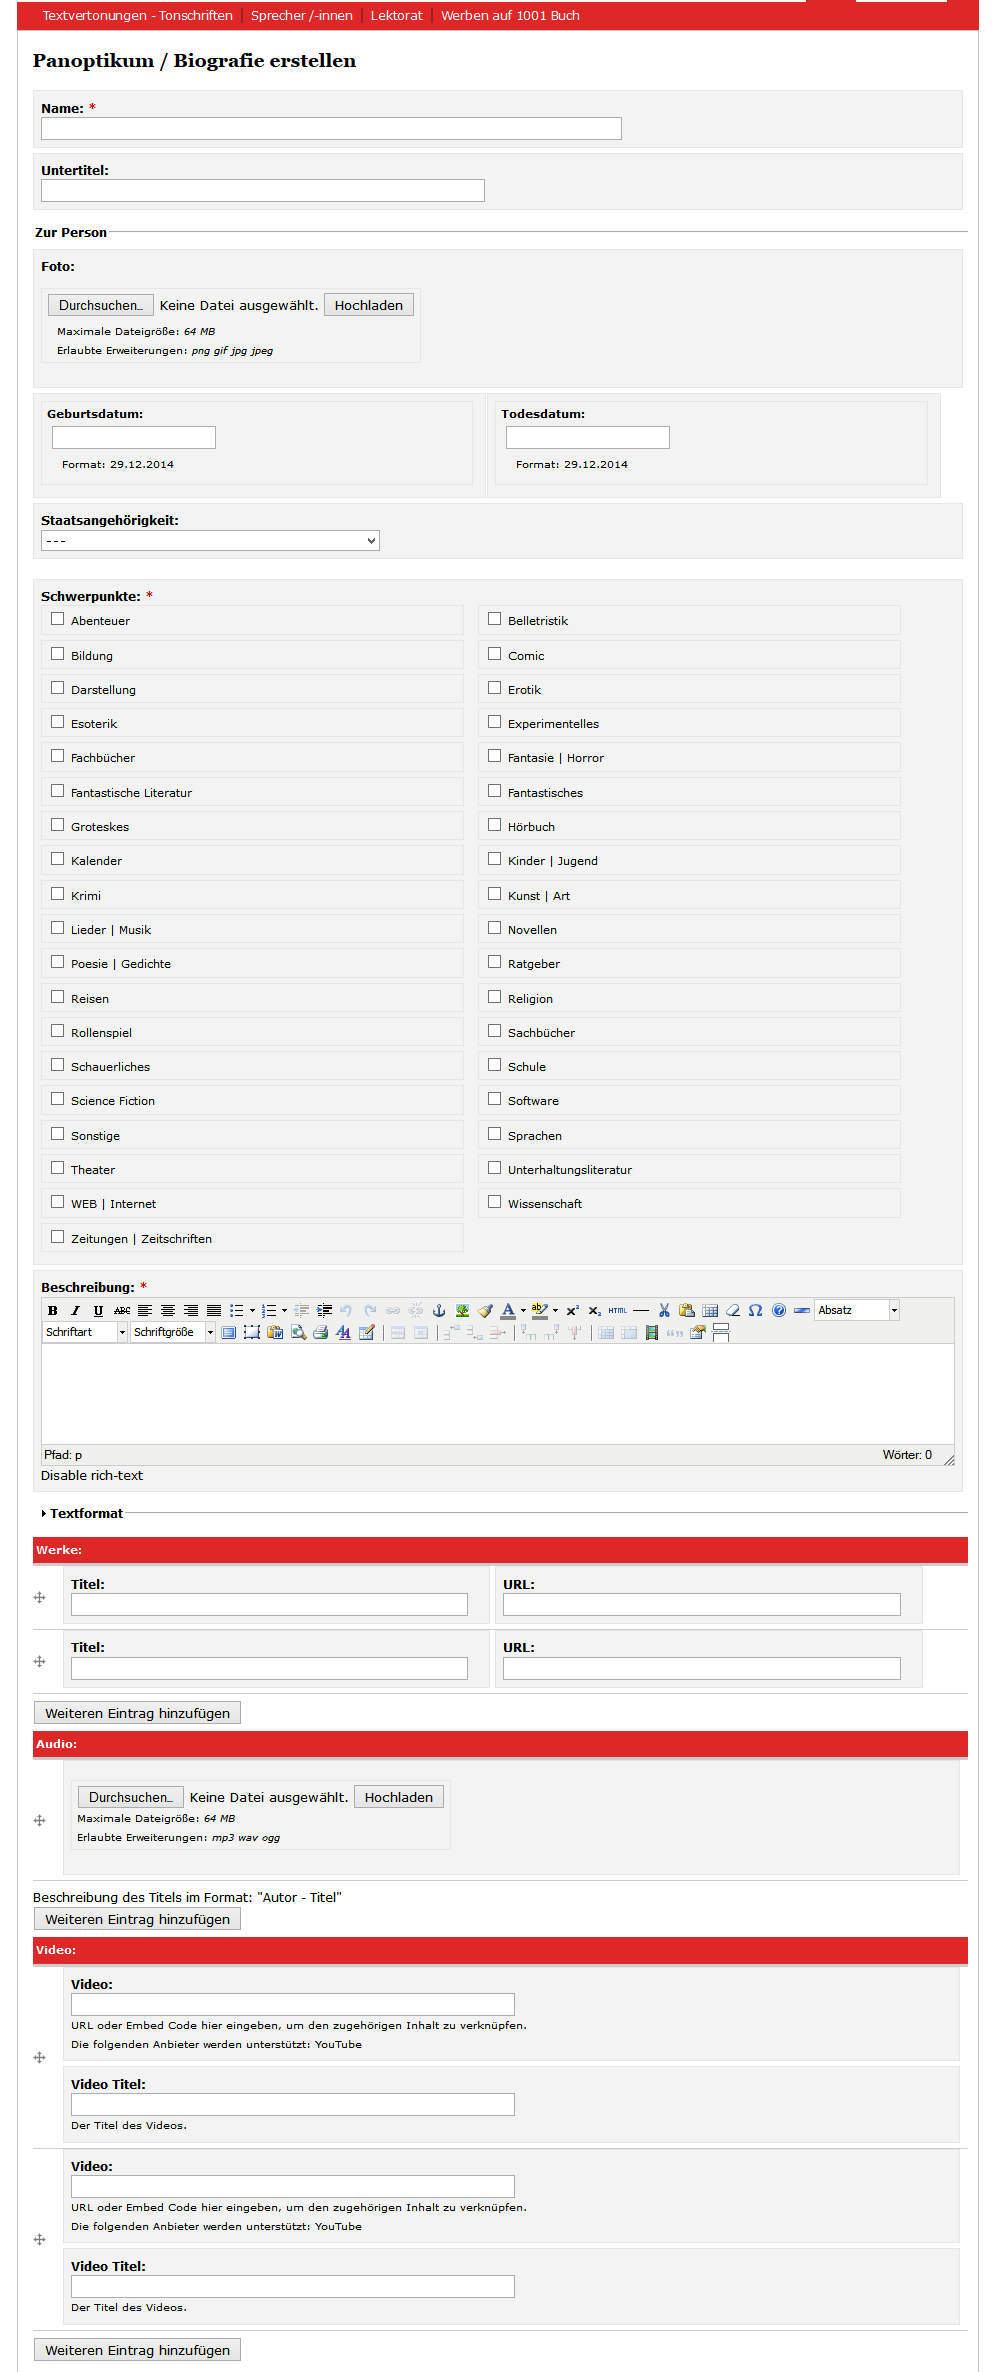Open HTML source editor
The image size is (1000, 2372).
point(618,1310)
